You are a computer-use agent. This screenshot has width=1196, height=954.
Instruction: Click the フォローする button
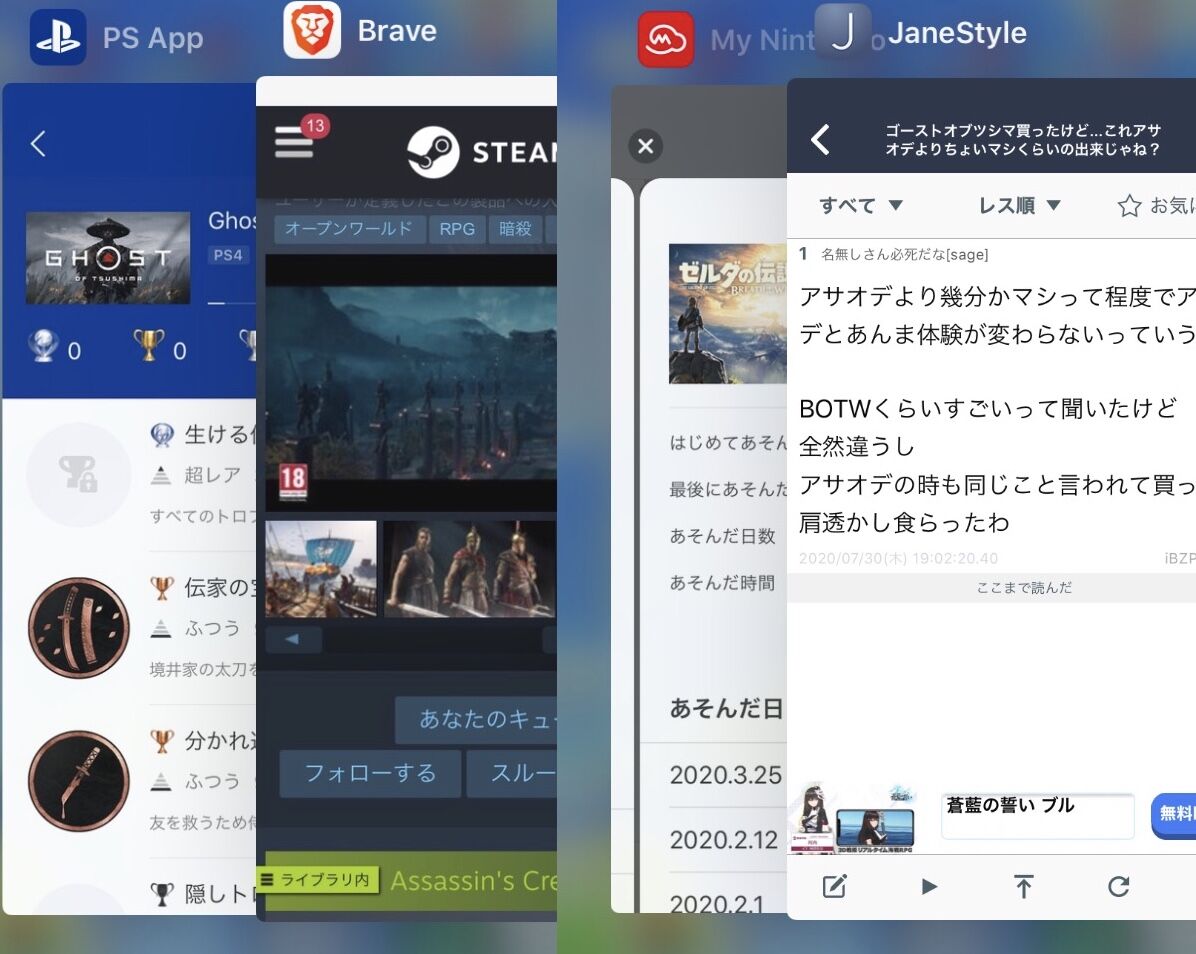click(370, 773)
